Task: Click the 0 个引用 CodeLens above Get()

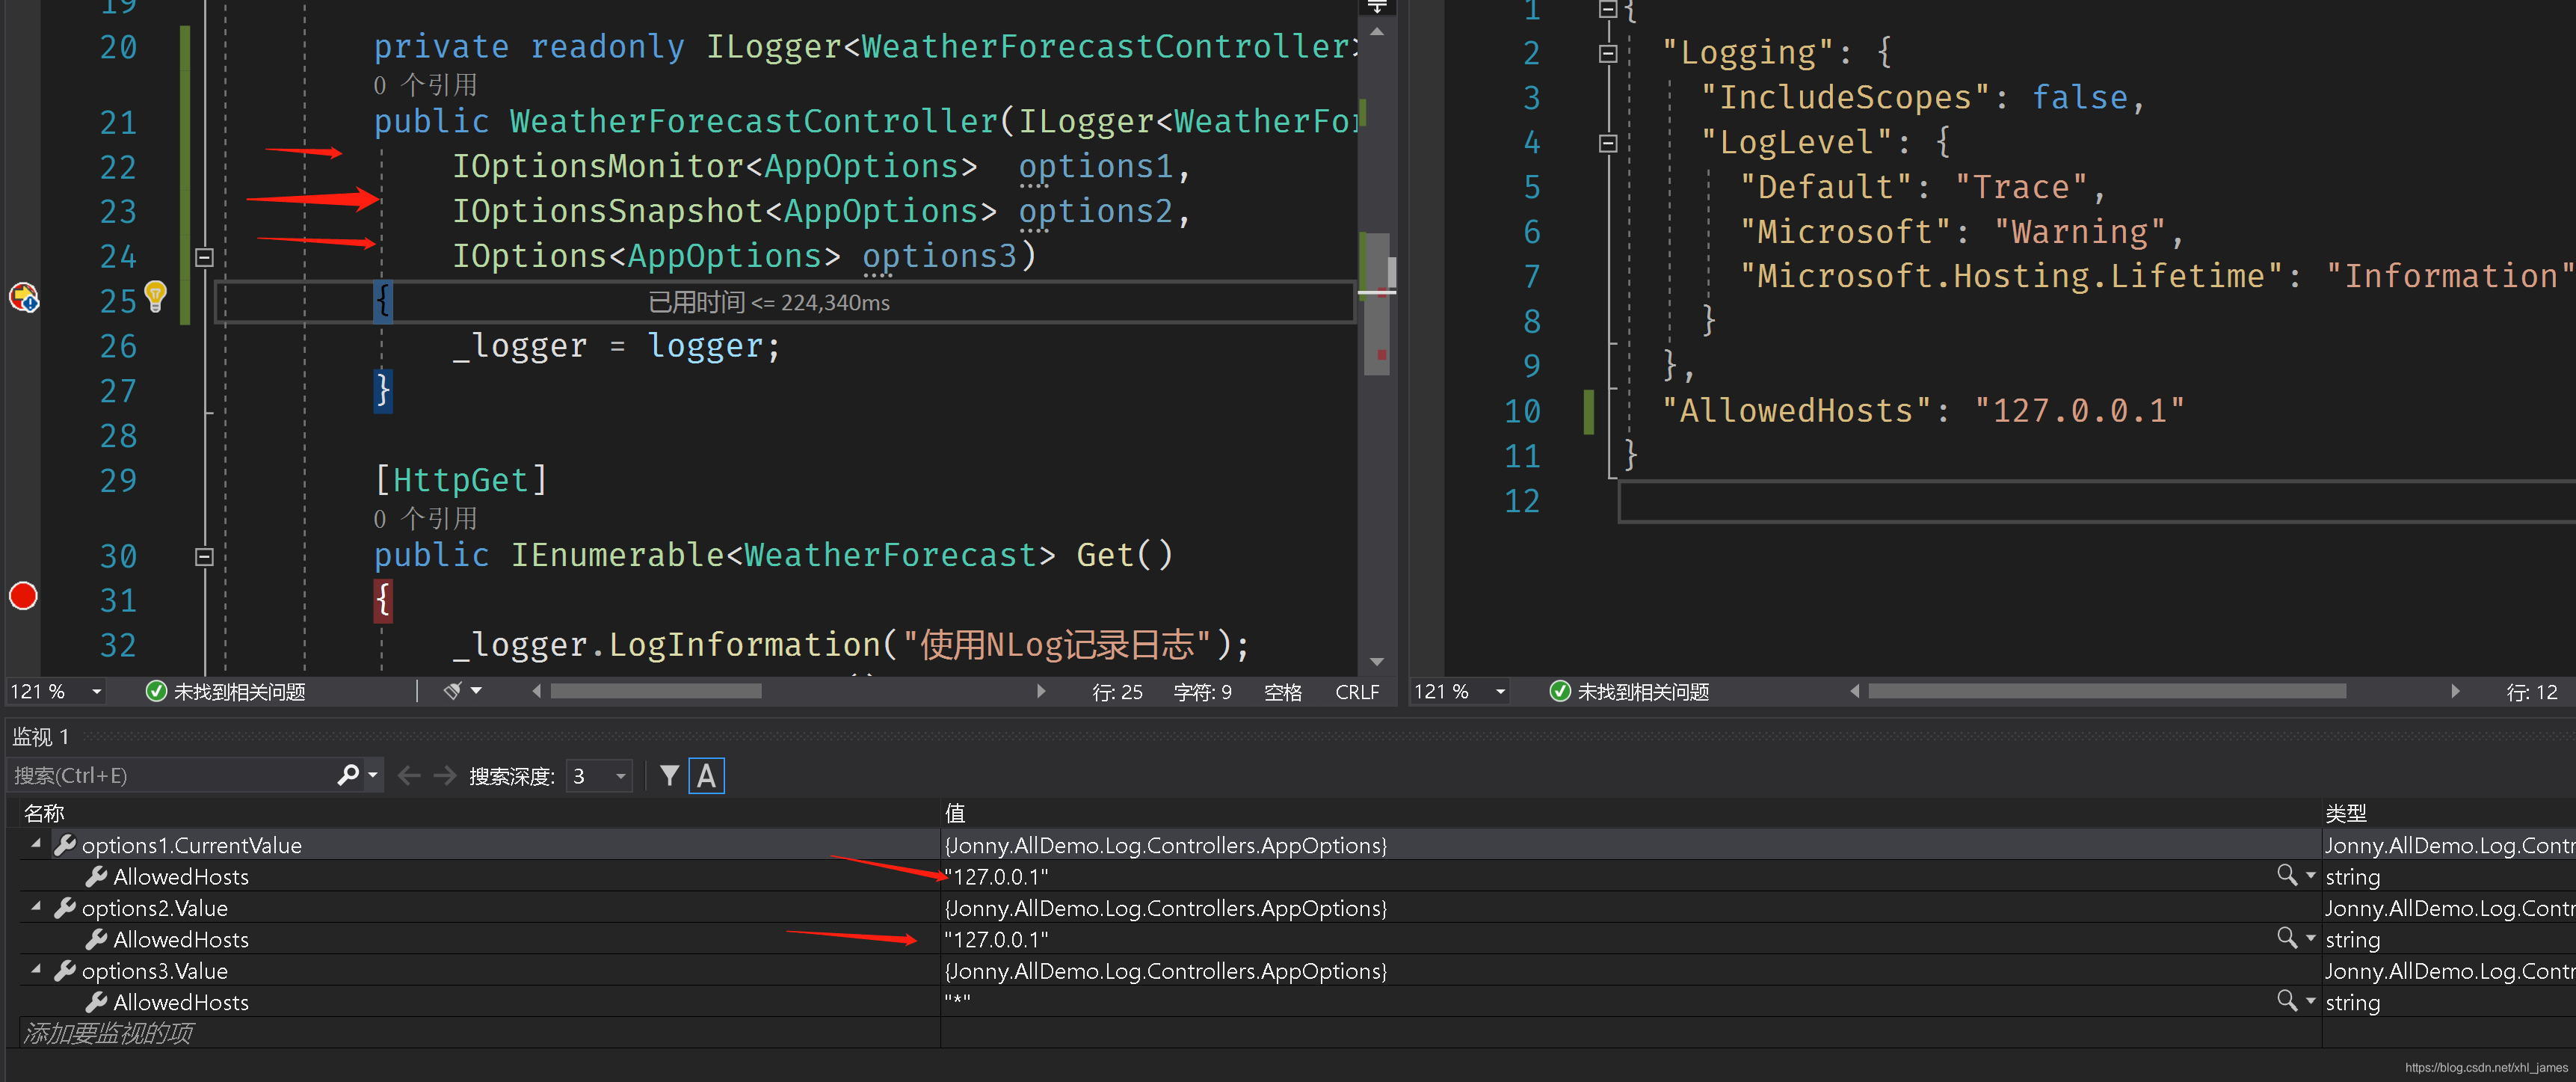Action: point(425,519)
